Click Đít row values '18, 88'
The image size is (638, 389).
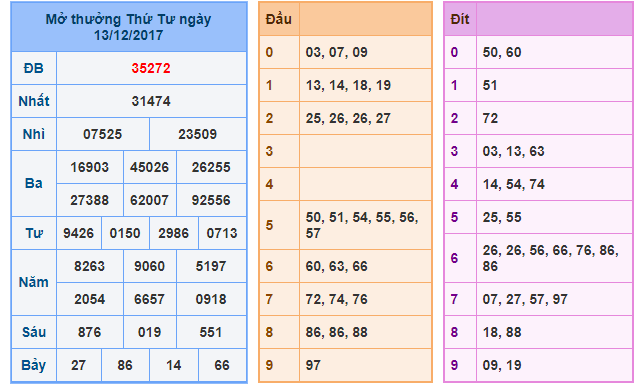[x=502, y=332]
